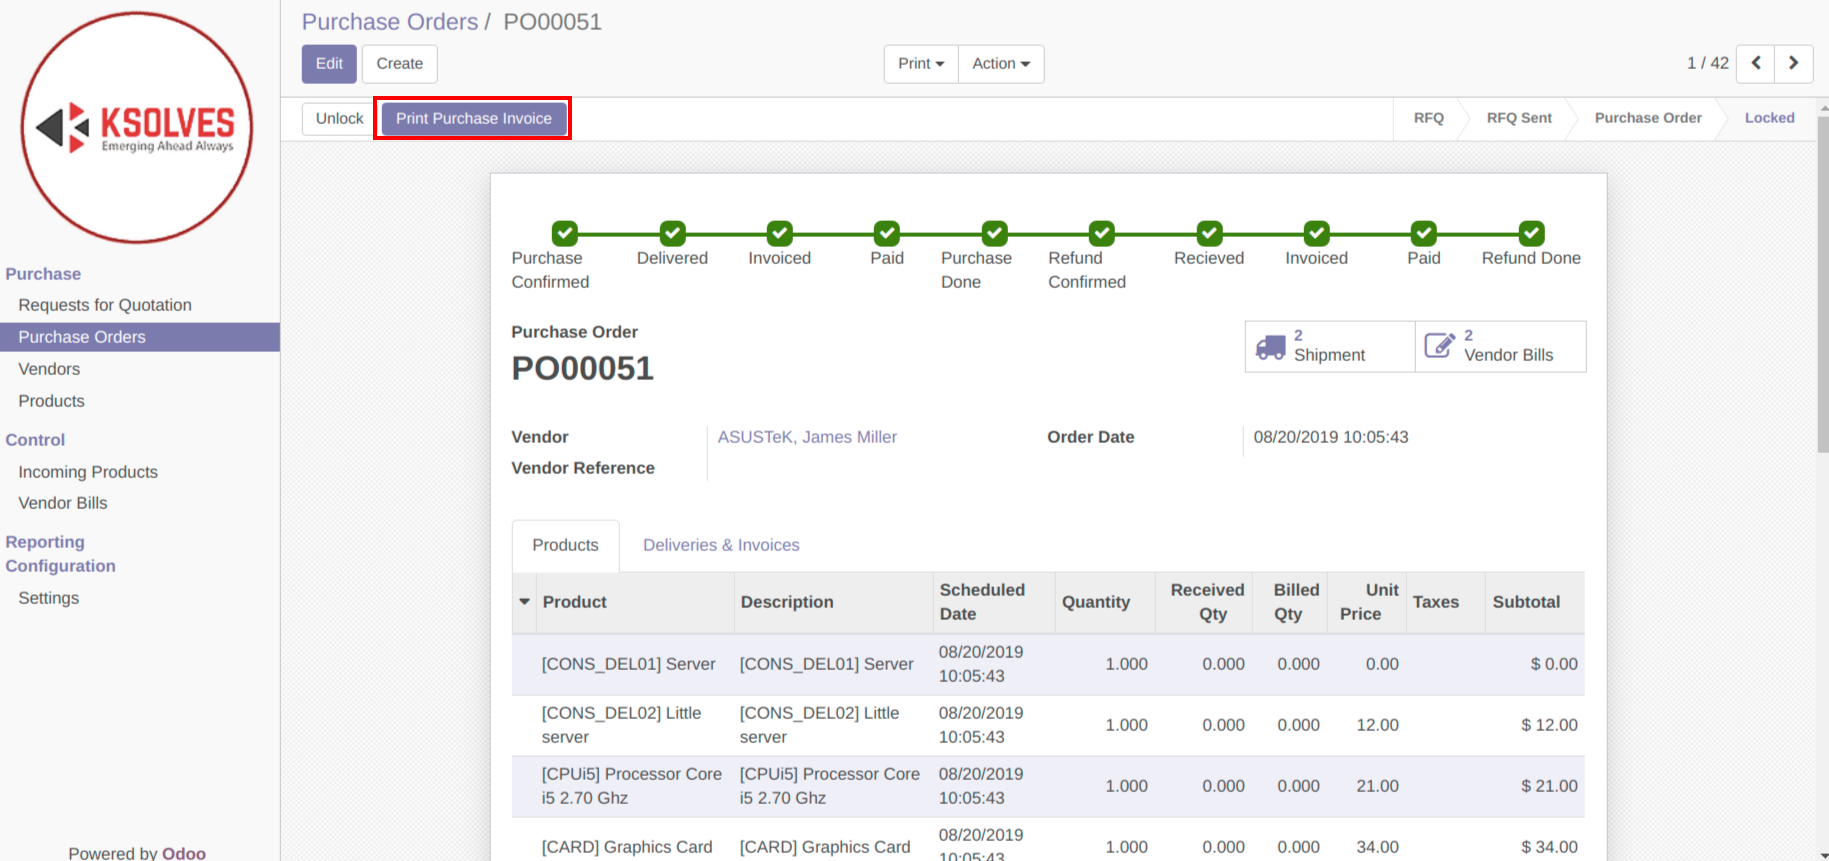Open the ASUSTeK, James Miller vendor link
The image size is (1829, 861).
point(807,437)
